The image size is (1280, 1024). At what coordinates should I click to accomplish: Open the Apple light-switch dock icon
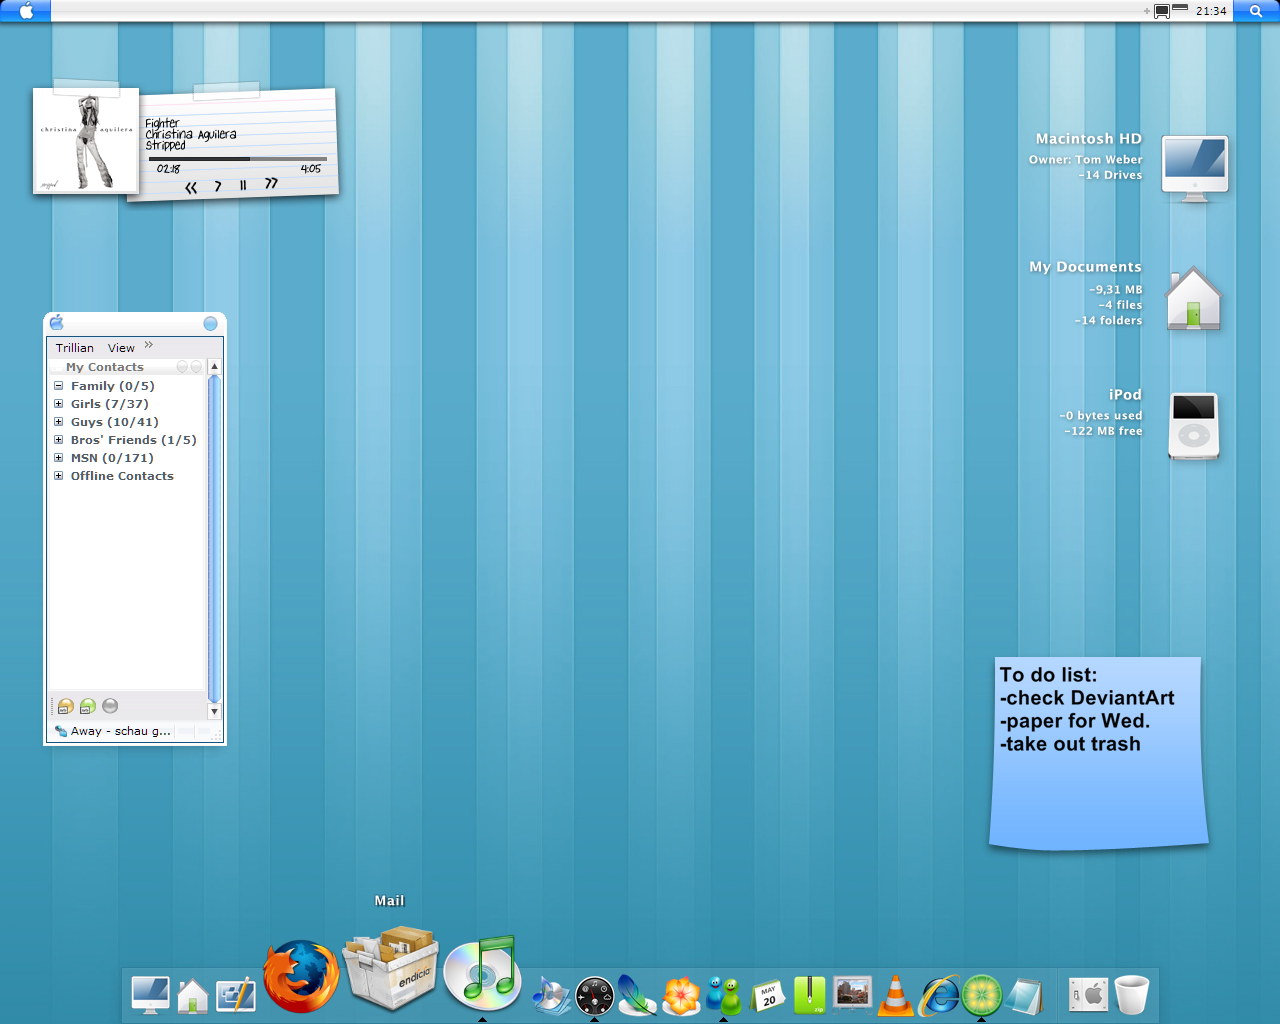click(1088, 995)
